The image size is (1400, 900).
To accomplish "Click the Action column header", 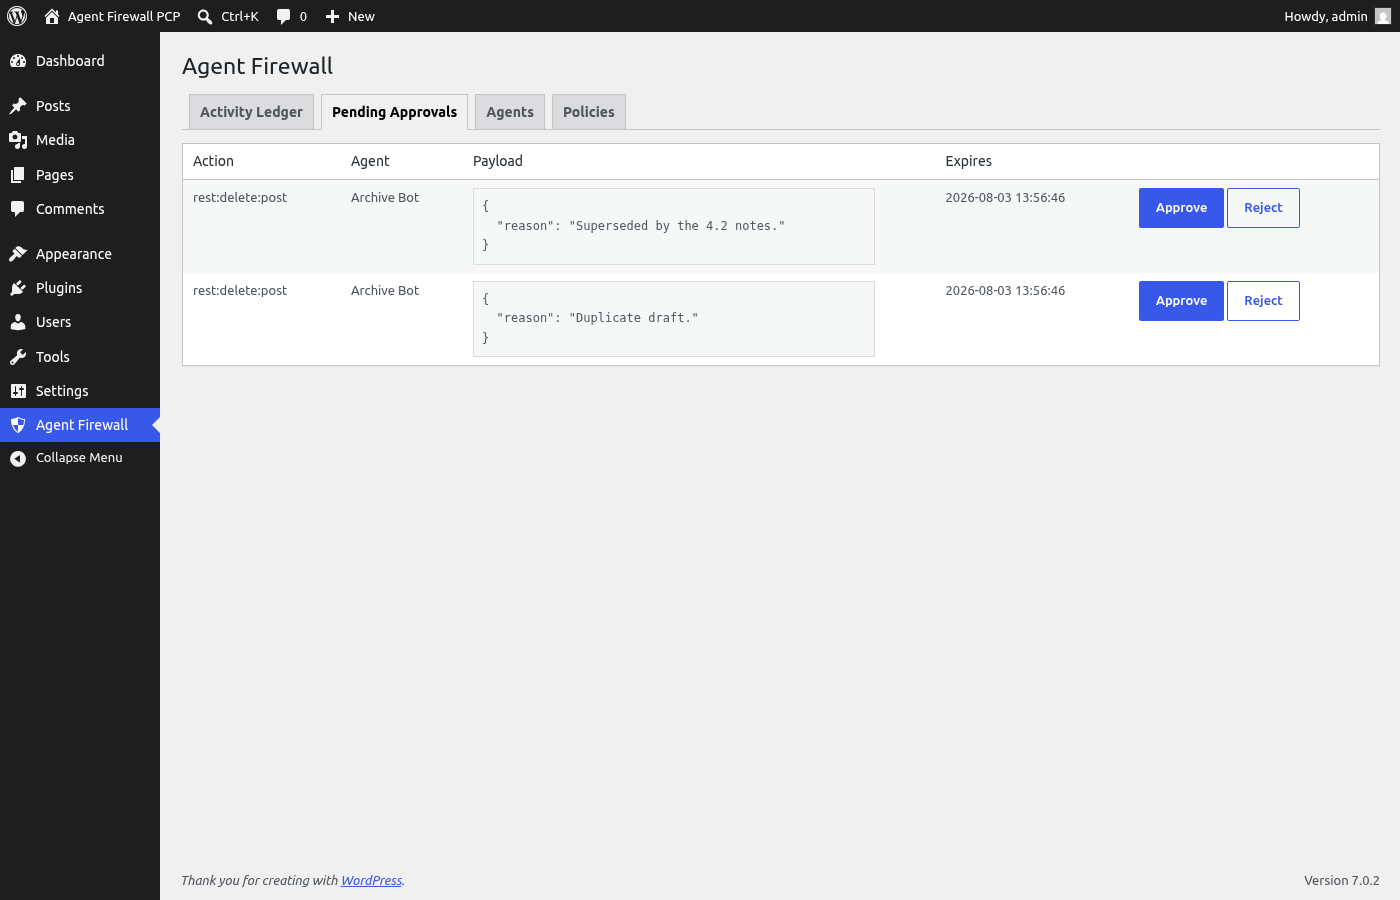I will tap(213, 161).
